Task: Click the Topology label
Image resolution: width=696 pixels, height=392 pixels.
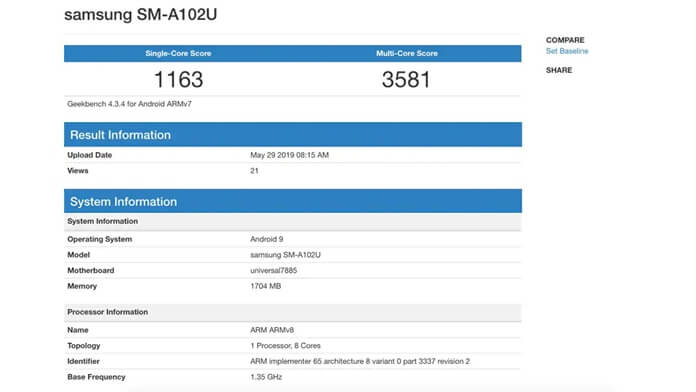Action: [84, 345]
